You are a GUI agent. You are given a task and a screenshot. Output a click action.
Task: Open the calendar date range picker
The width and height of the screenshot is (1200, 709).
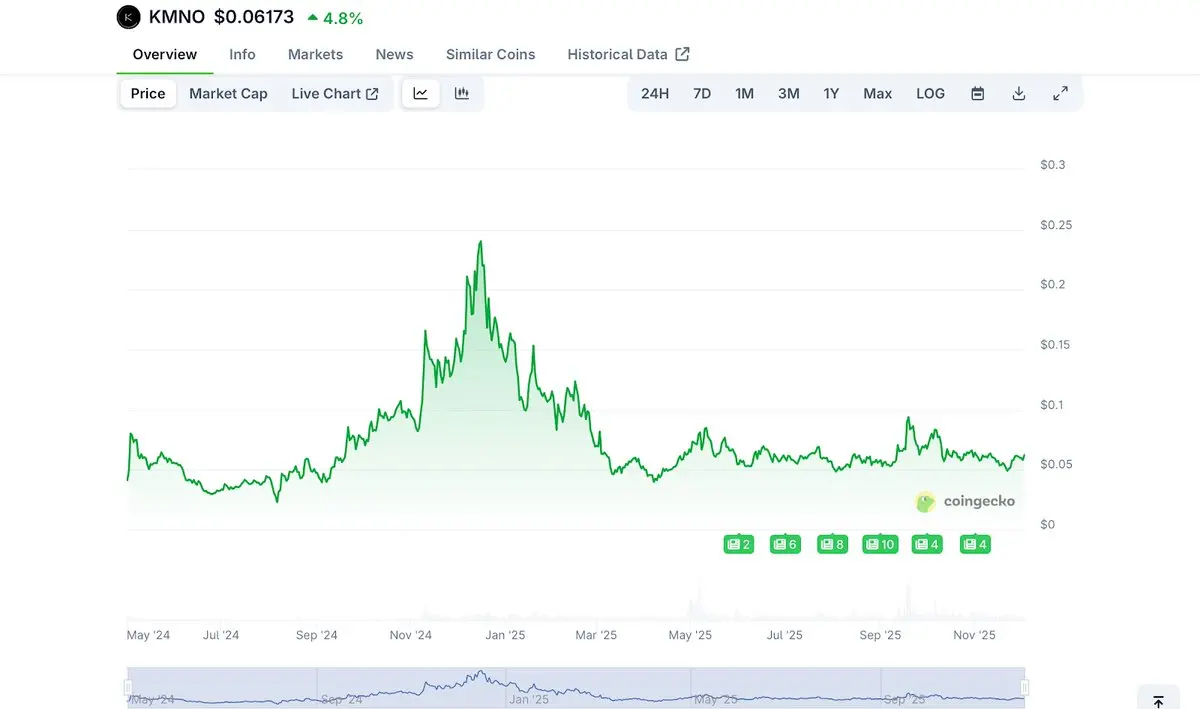click(978, 94)
